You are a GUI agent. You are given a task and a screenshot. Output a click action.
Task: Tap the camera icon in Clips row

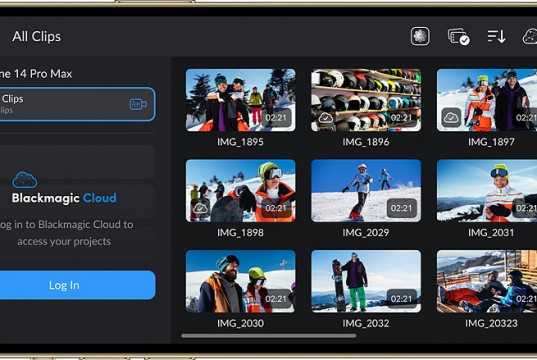point(138,104)
